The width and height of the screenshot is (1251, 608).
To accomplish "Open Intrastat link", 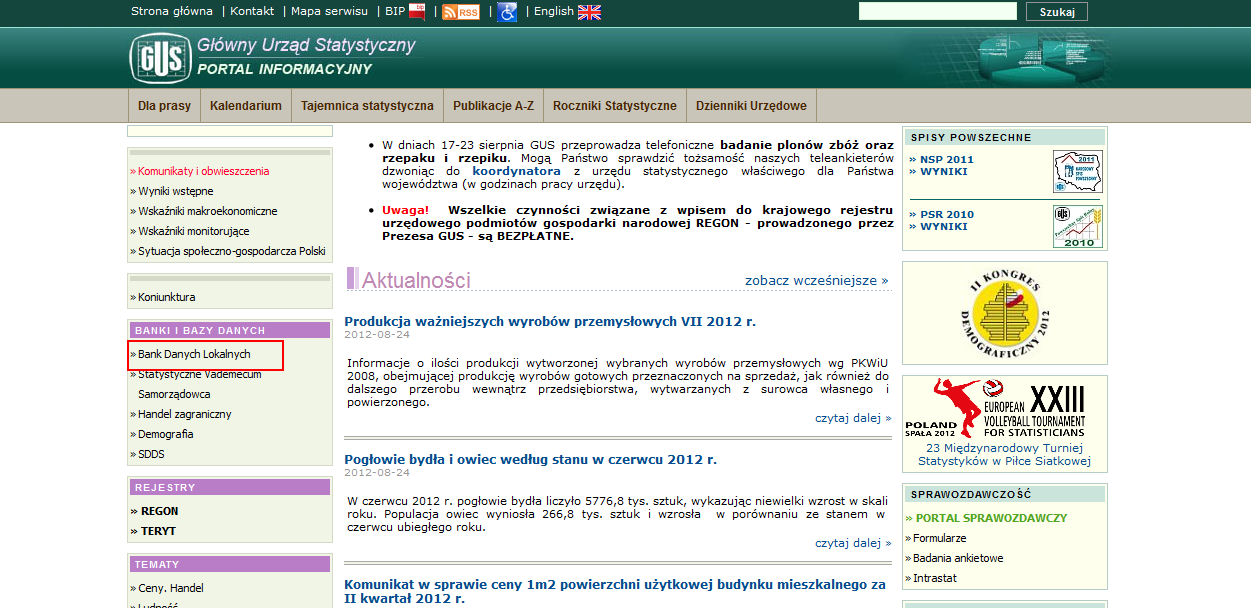I will [935, 578].
